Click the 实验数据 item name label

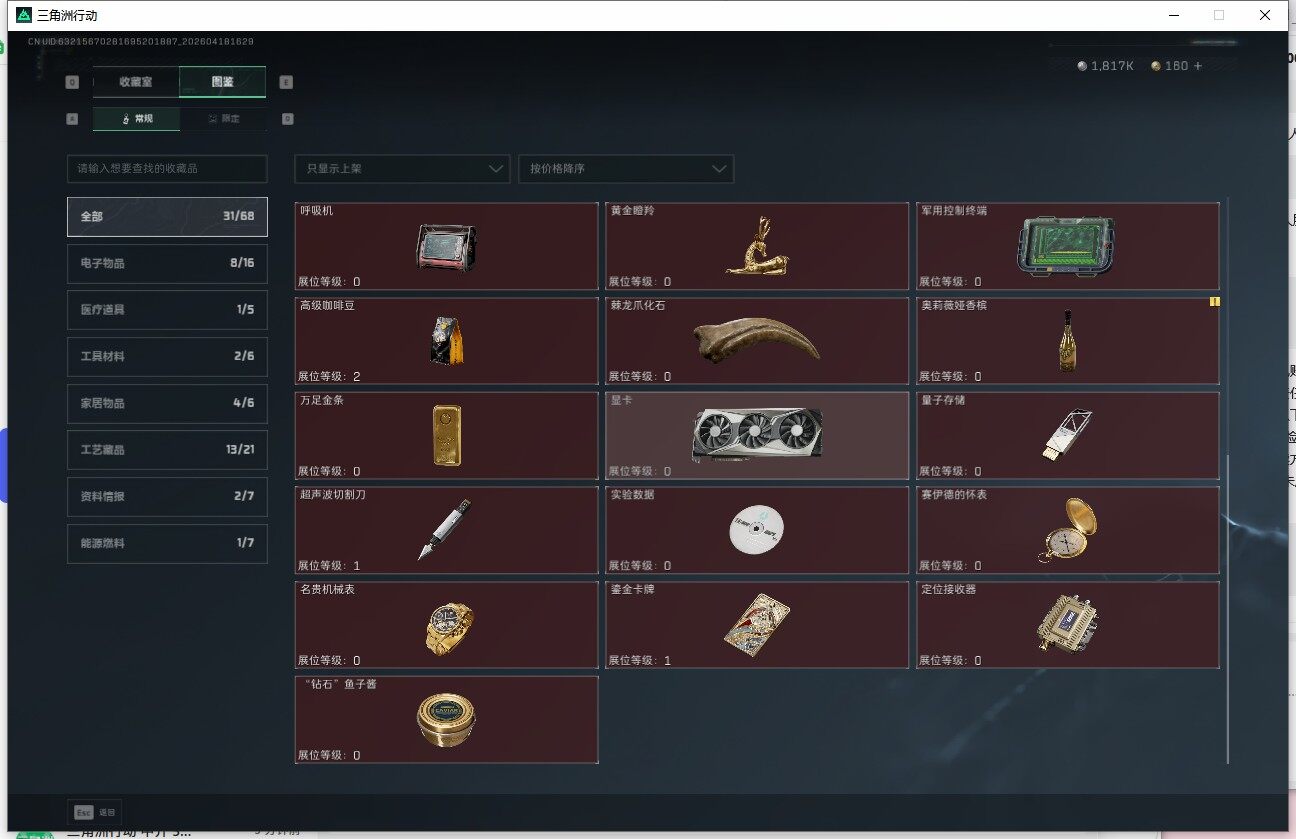coord(633,494)
